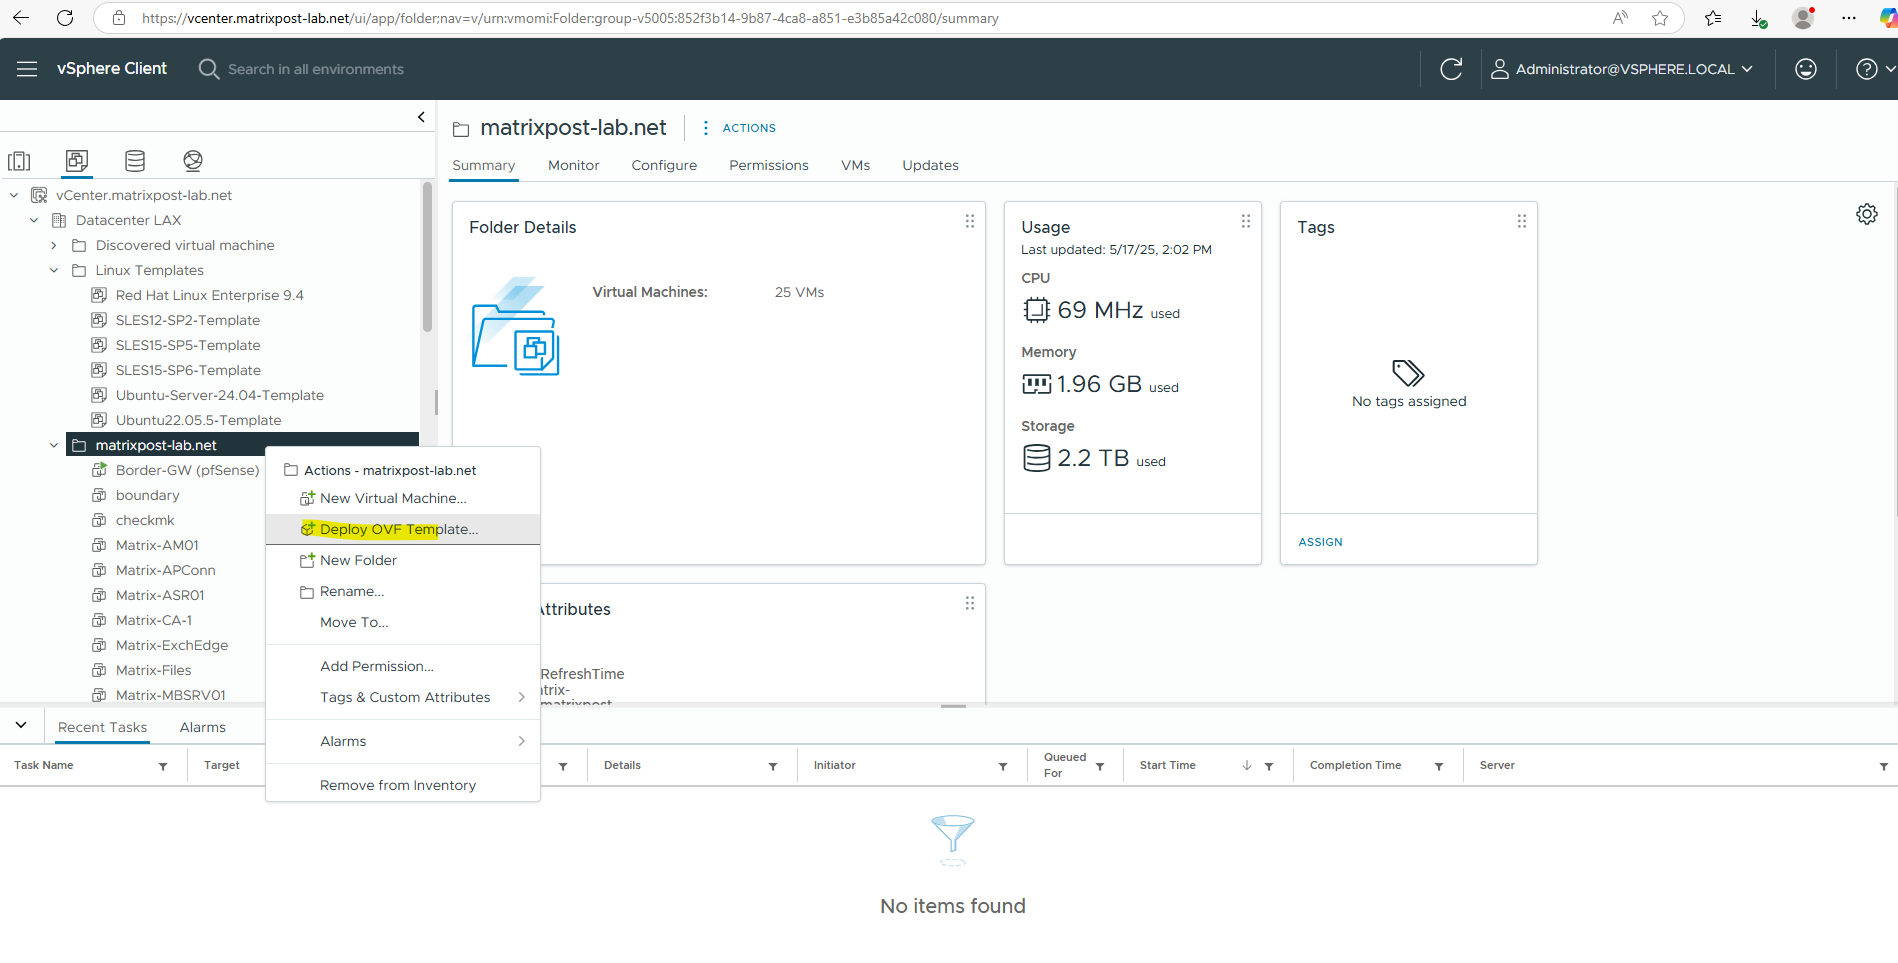
Task: Open the Administrator@VSPHERE.LOCAL user dropdown
Action: tap(1622, 69)
